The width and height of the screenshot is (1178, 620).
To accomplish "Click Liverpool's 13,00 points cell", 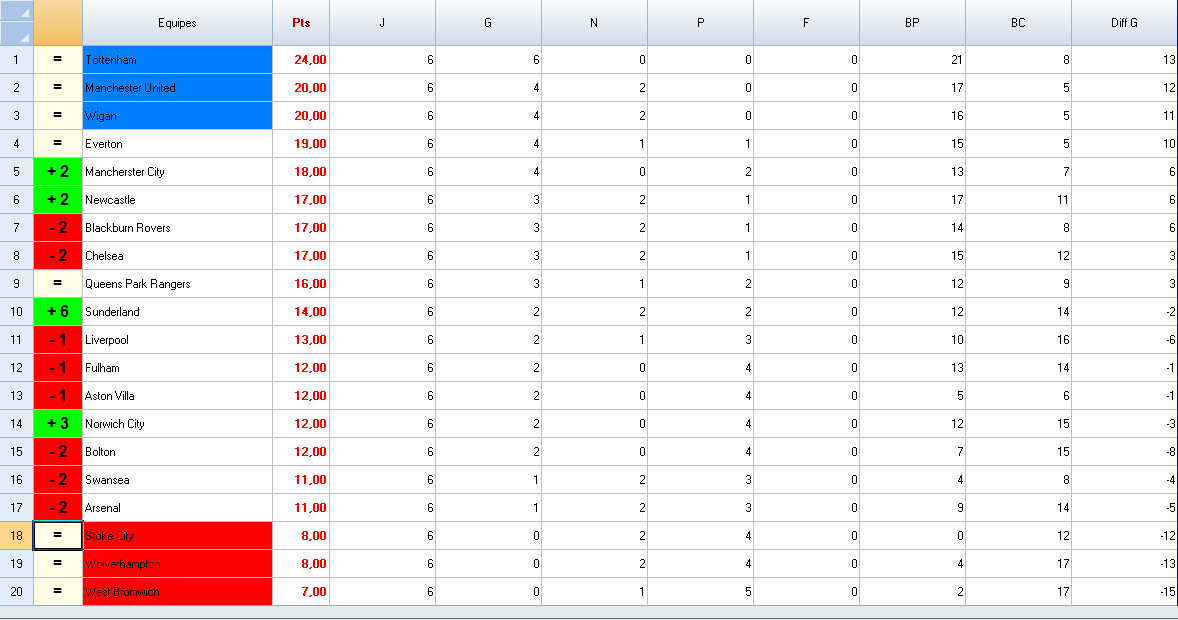I will tap(301, 340).
